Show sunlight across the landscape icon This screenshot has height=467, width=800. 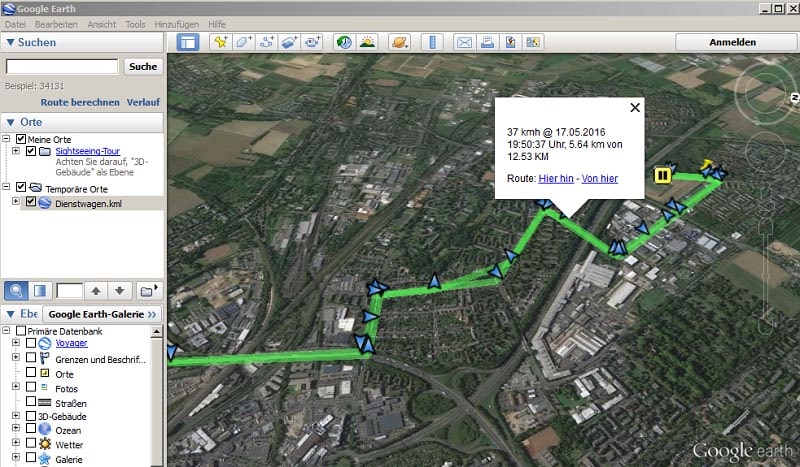(367, 42)
